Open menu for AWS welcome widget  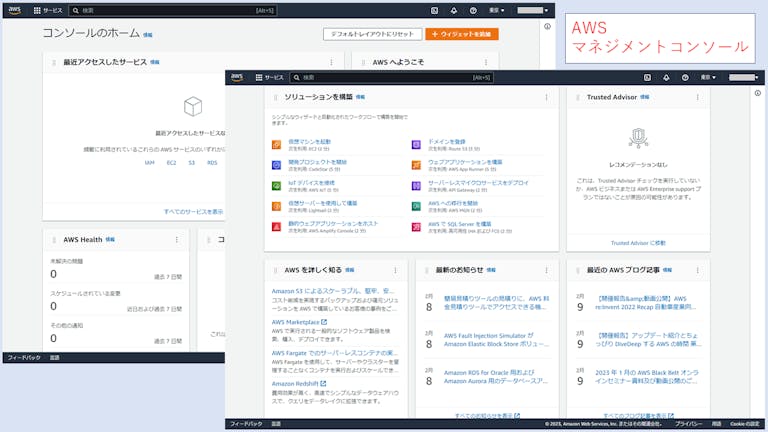(486, 62)
